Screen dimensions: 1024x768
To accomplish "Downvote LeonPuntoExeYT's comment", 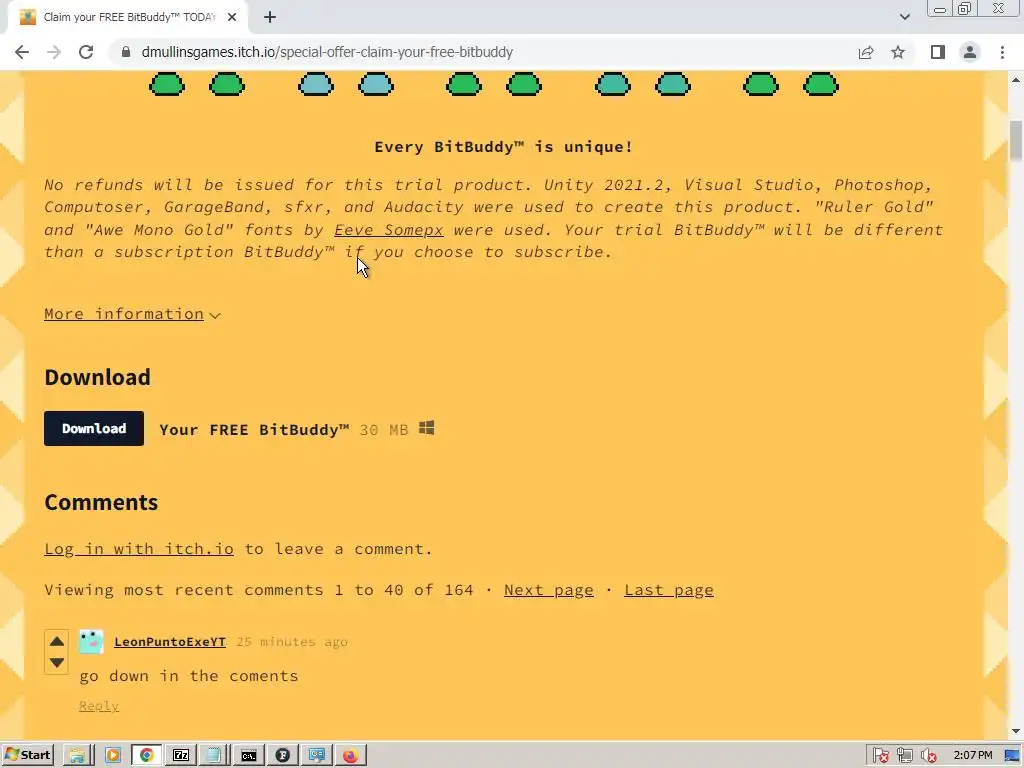I will click(x=57, y=663).
